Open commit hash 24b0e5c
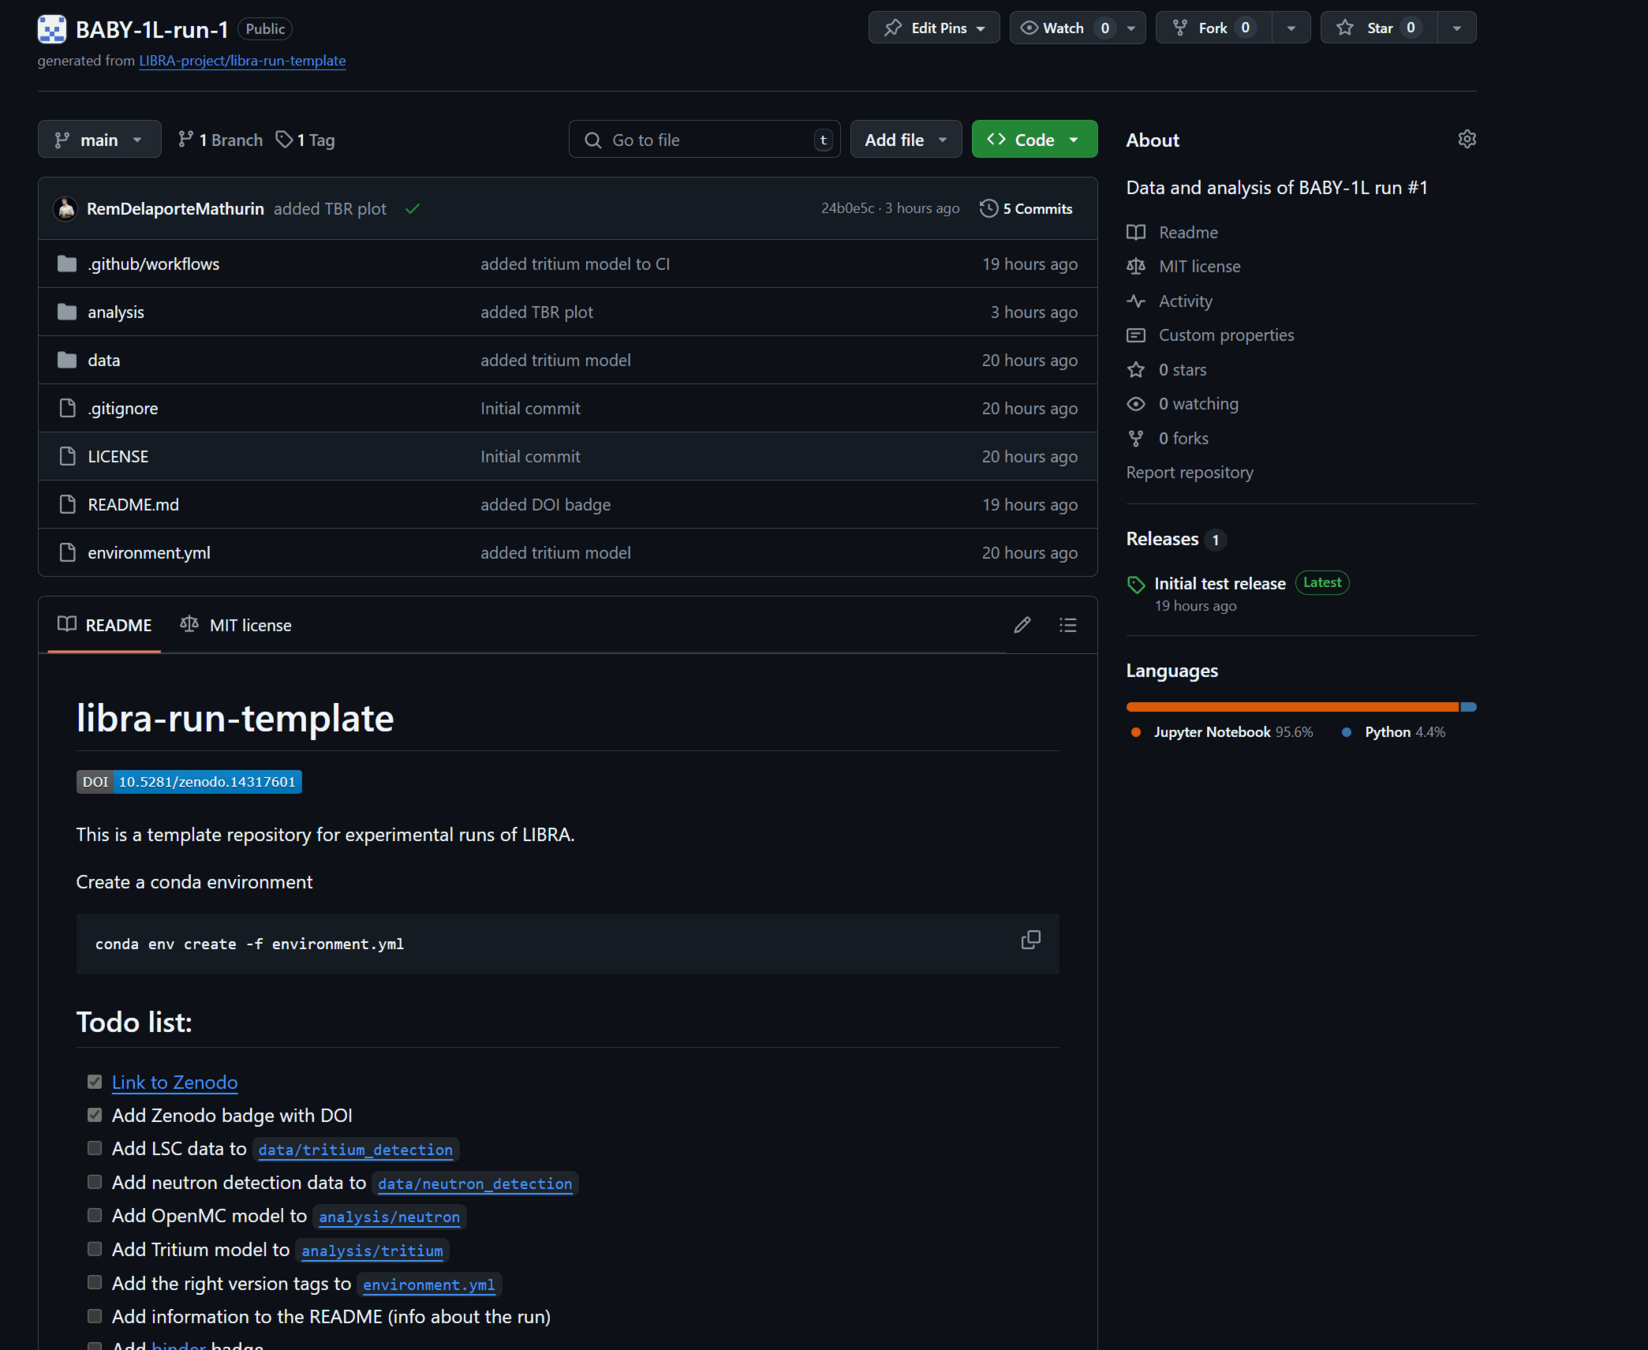The height and width of the screenshot is (1350, 1648). pos(847,208)
